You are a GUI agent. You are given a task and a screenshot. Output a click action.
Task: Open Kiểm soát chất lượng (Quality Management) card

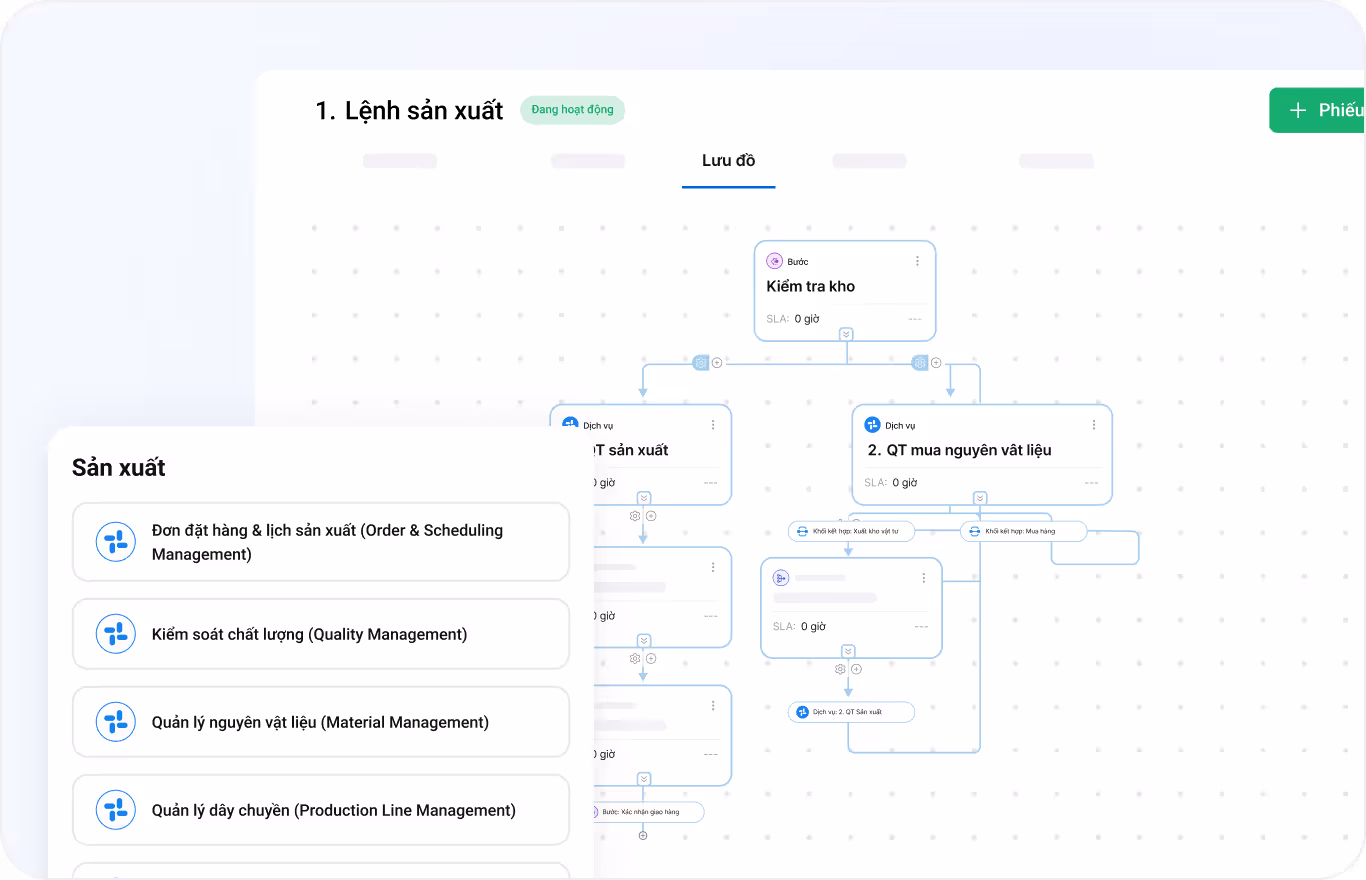321,634
